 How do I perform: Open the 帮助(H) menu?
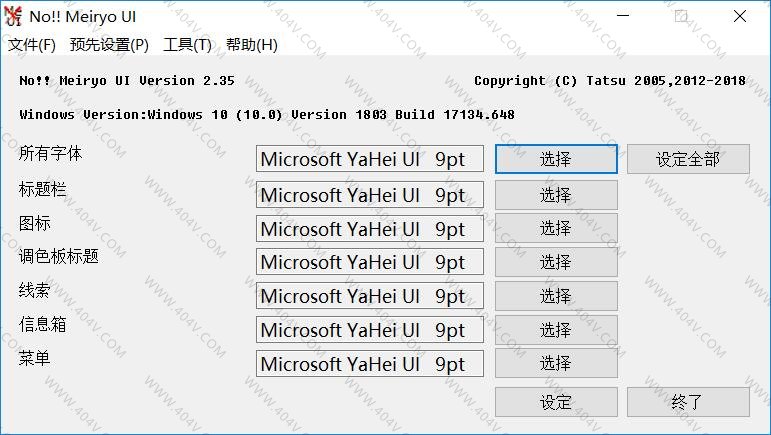(252, 45)
